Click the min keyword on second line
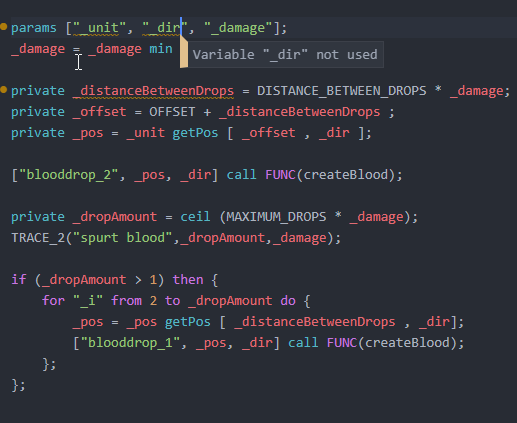 coord(161,49)
